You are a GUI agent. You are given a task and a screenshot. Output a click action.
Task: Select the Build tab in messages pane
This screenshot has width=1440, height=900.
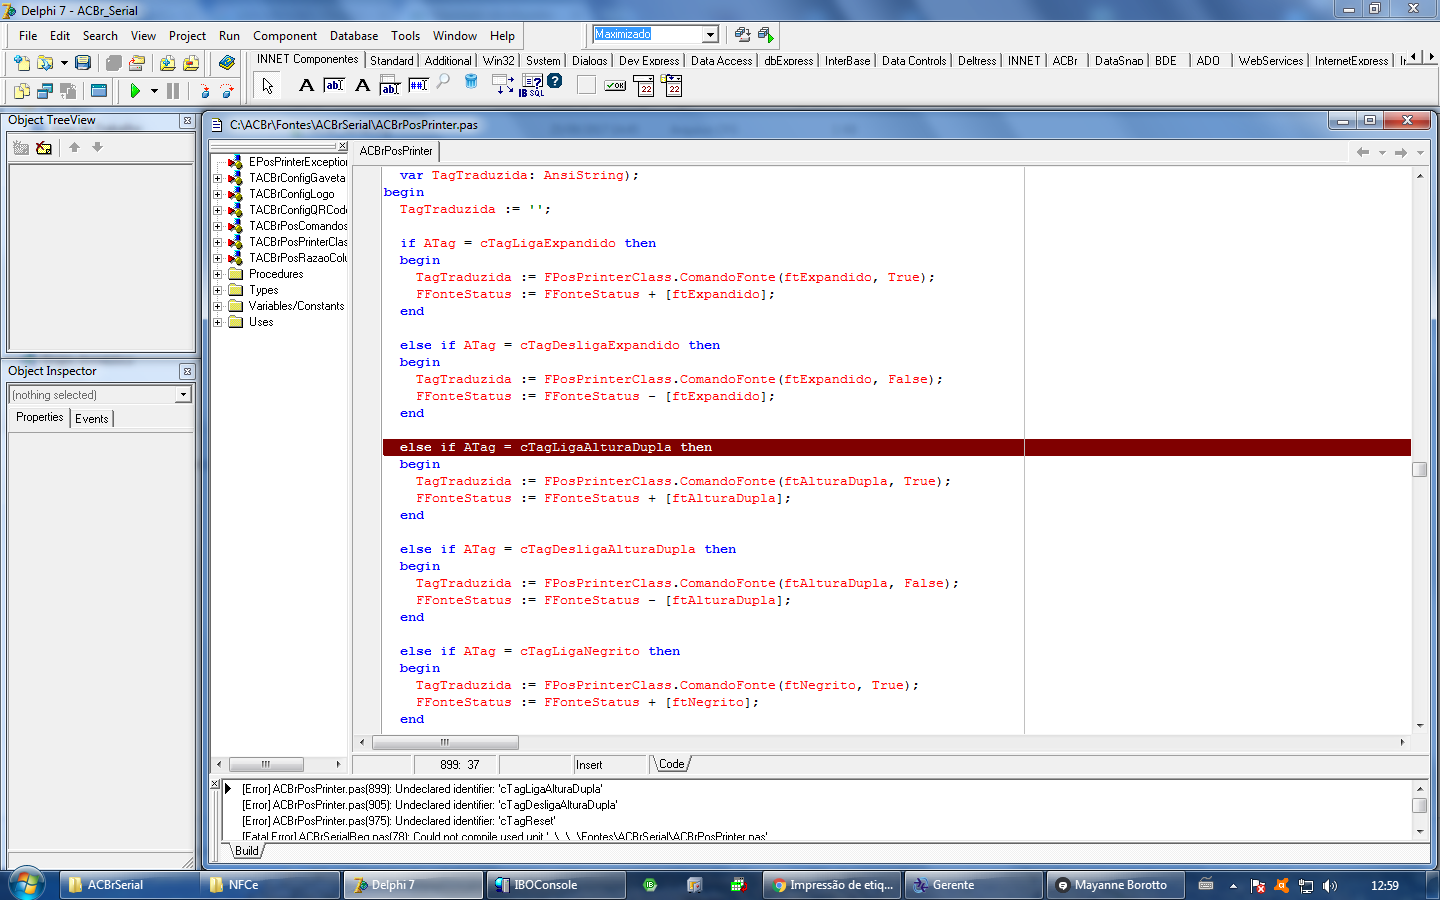tap(247, 851)
